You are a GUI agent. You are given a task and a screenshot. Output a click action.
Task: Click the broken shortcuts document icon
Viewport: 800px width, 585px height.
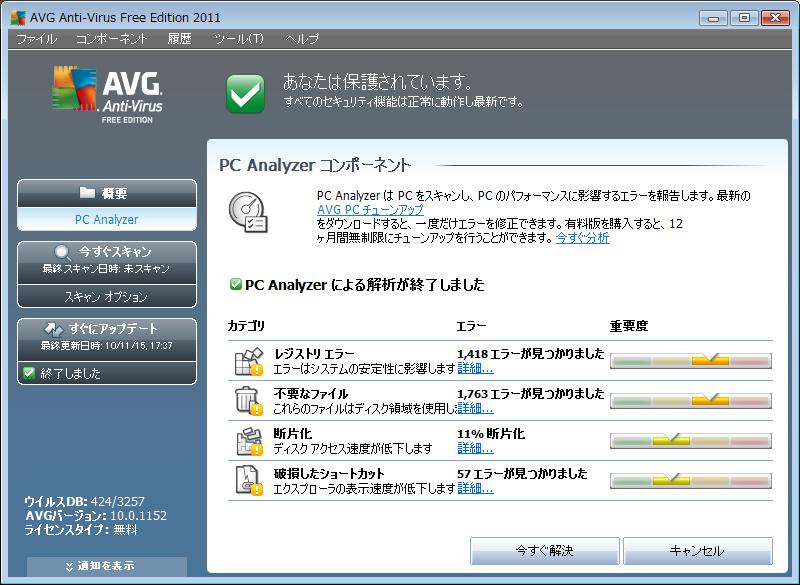pos(248,480)
